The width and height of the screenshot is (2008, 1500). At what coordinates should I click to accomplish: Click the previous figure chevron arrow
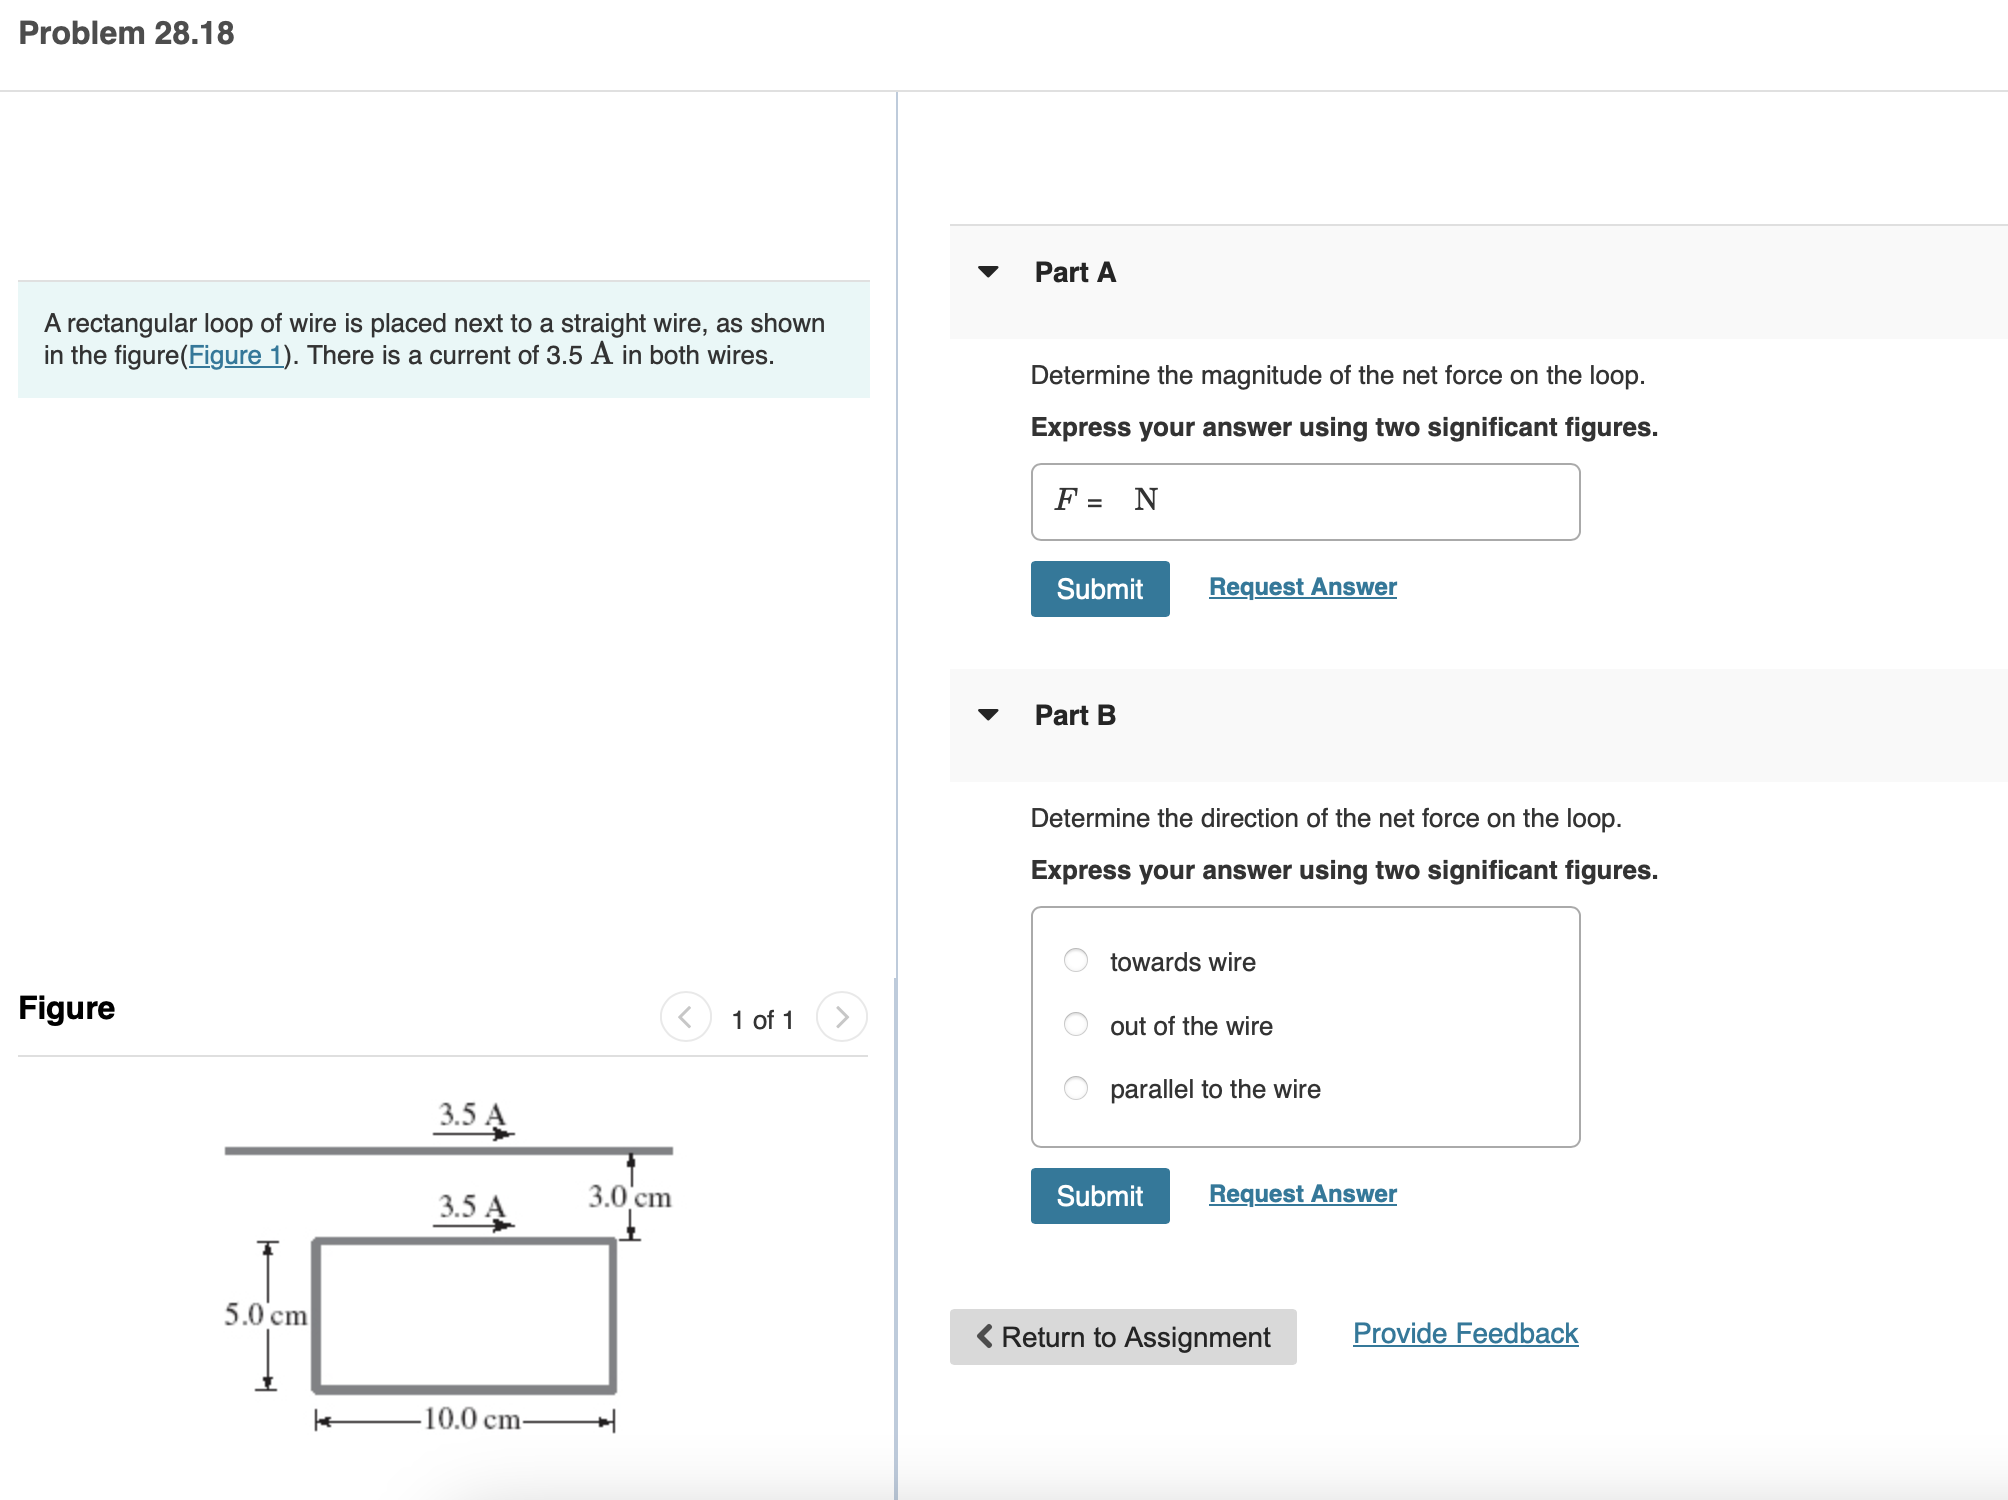coord(684,1017)
